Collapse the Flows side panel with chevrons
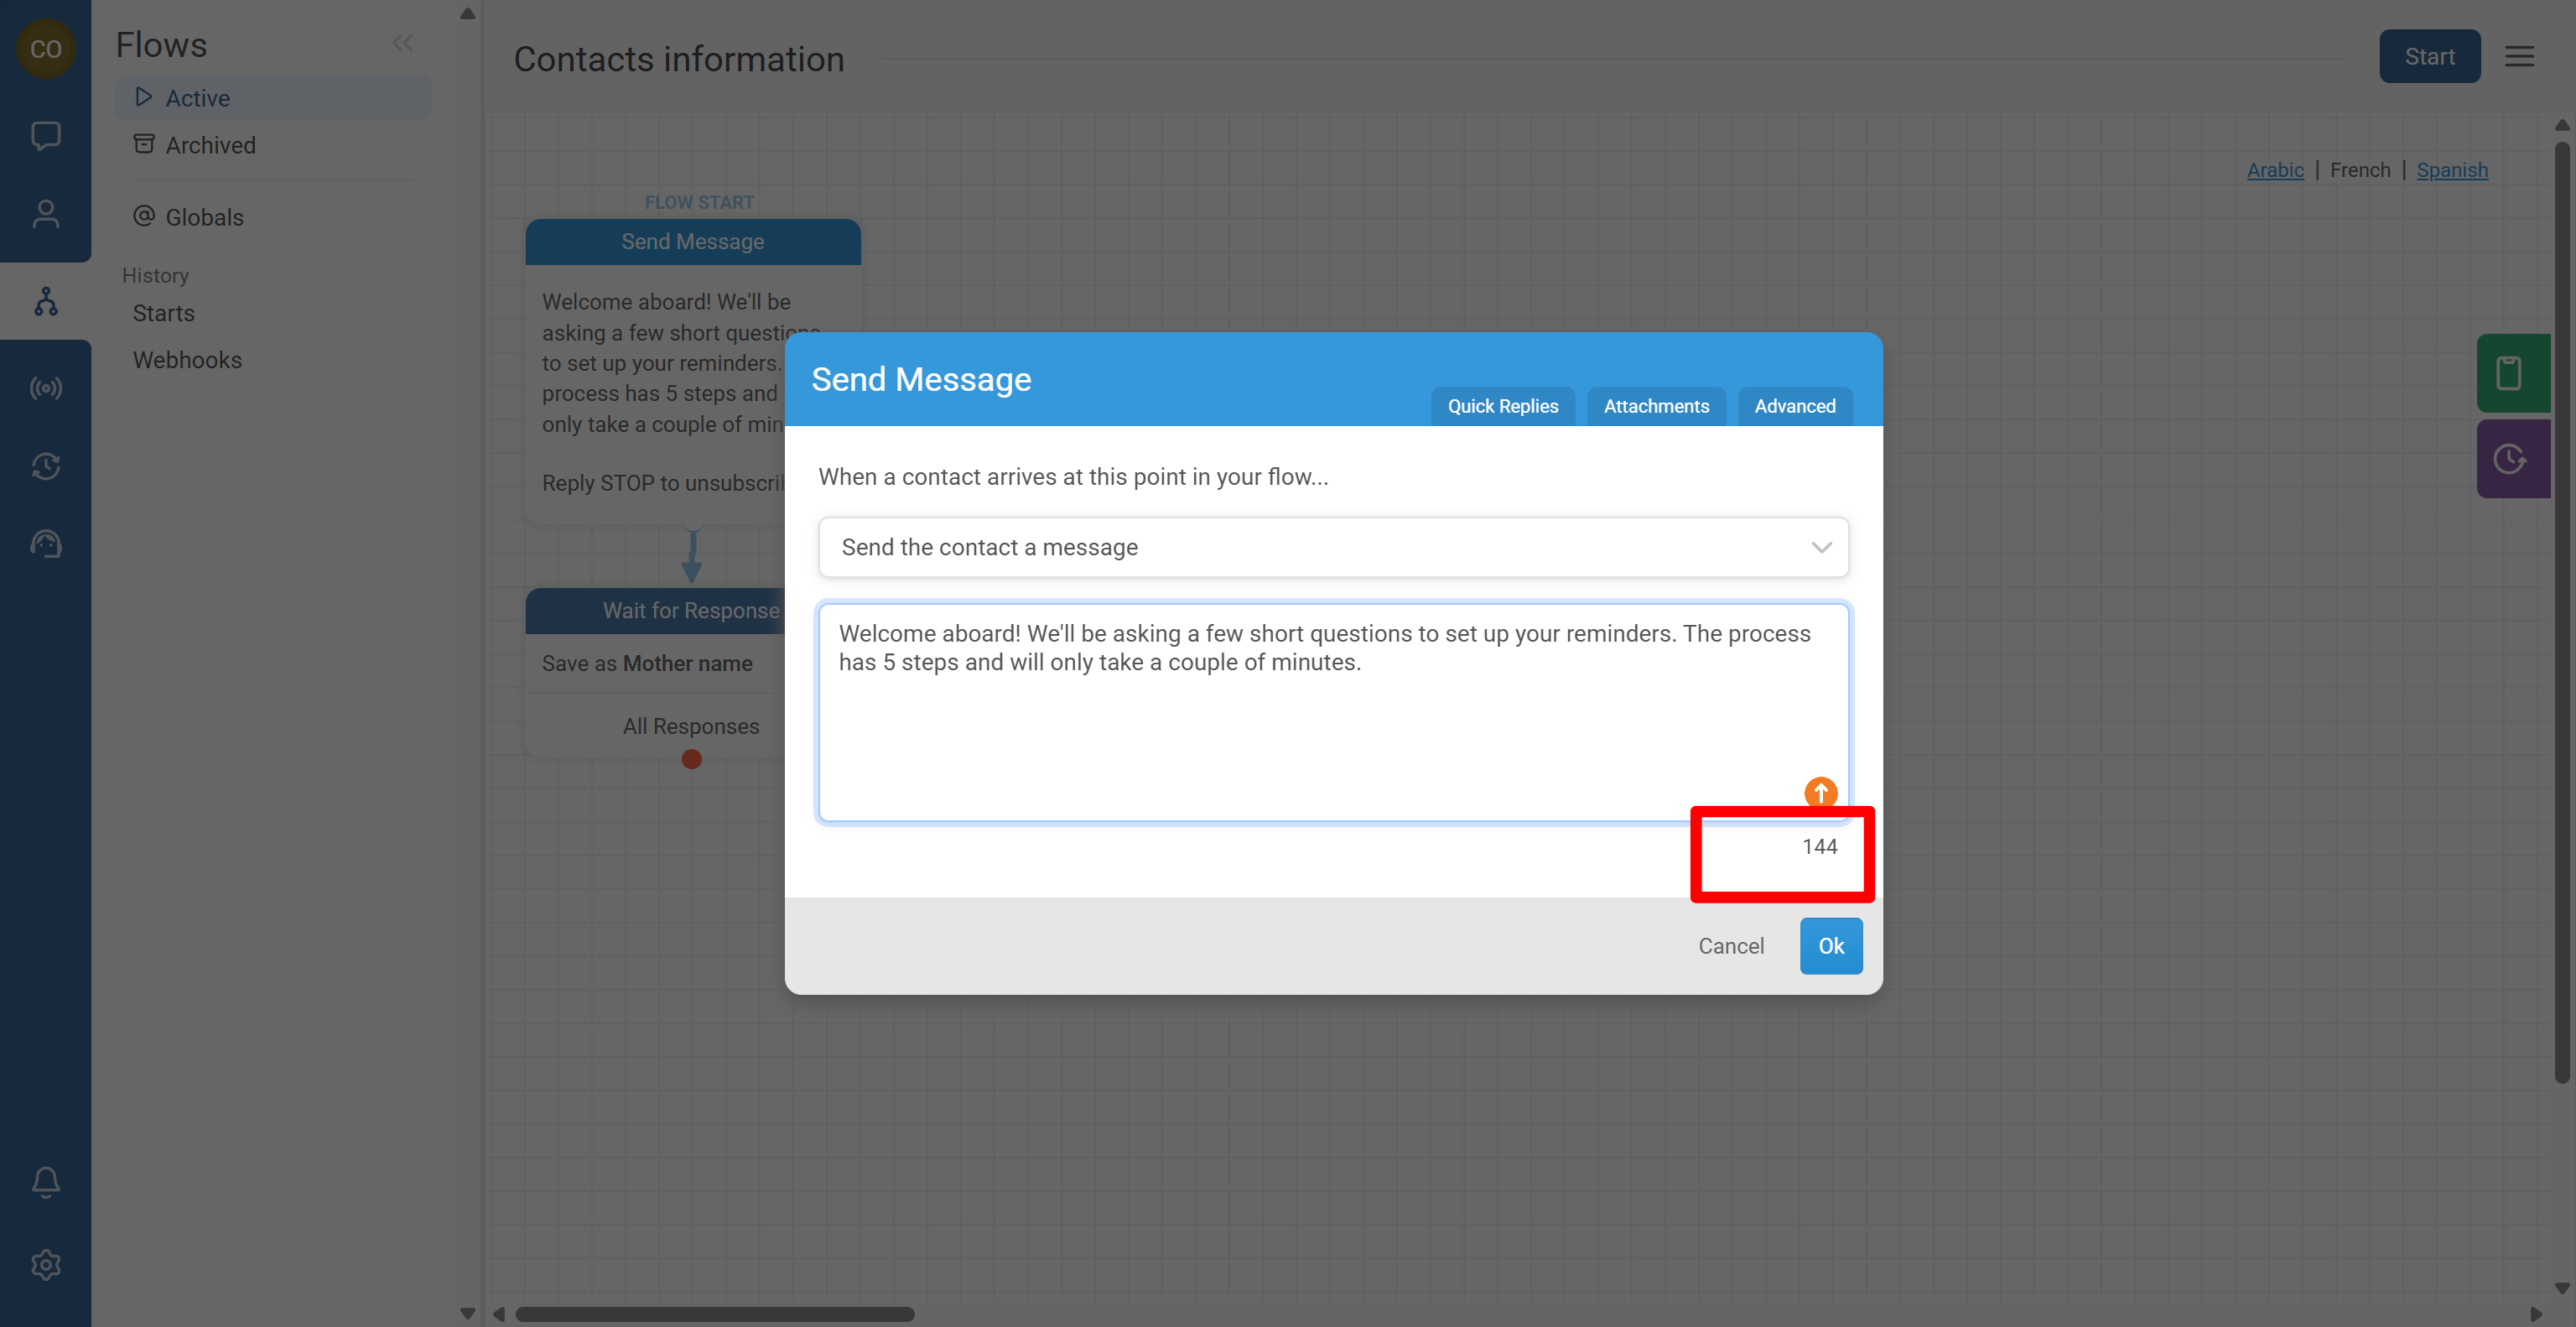This screenshot has height=1327, width=2576. click(402, 43)
